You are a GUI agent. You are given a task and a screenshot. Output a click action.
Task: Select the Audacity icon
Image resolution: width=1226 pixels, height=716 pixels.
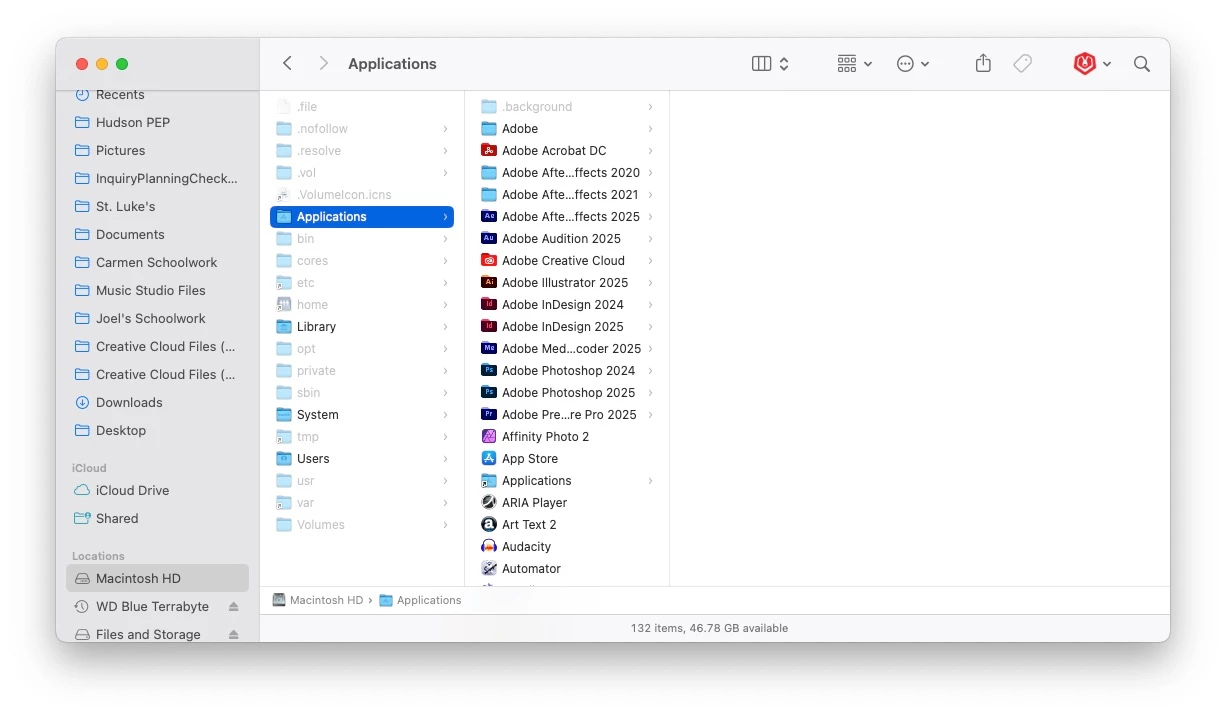click(489, 546)
